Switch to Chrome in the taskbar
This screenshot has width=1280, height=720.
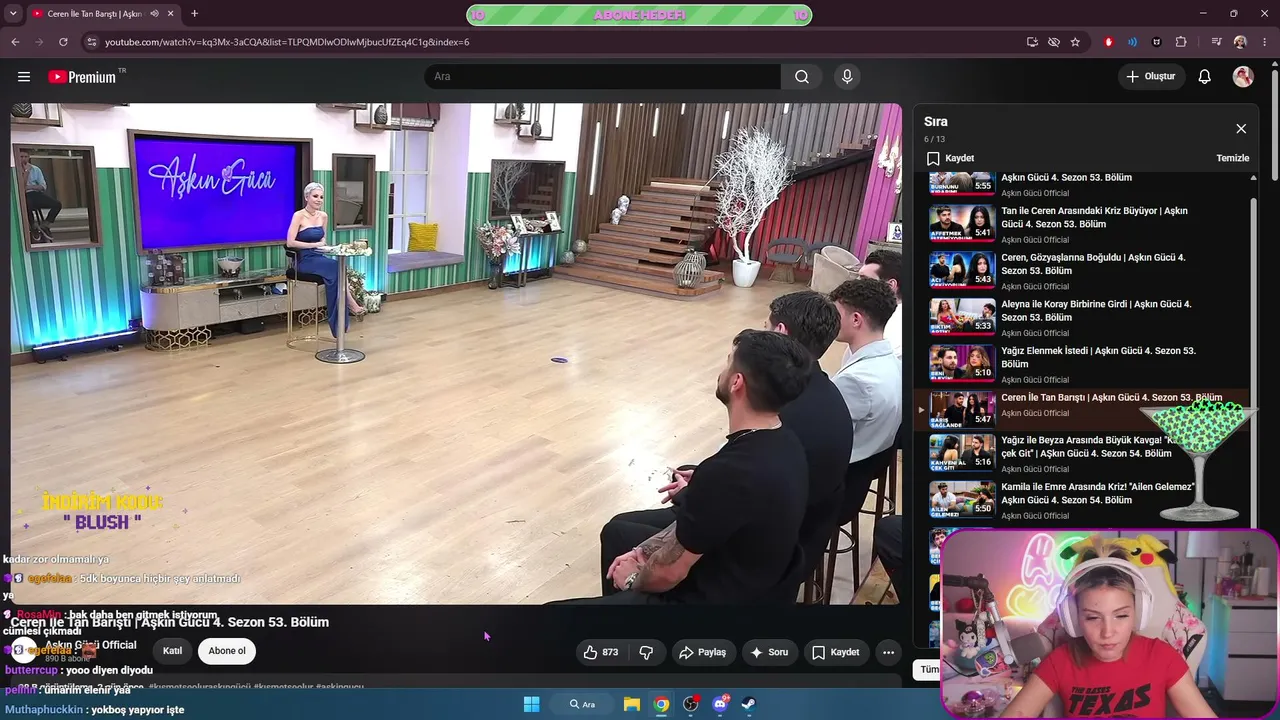point(661,704)
